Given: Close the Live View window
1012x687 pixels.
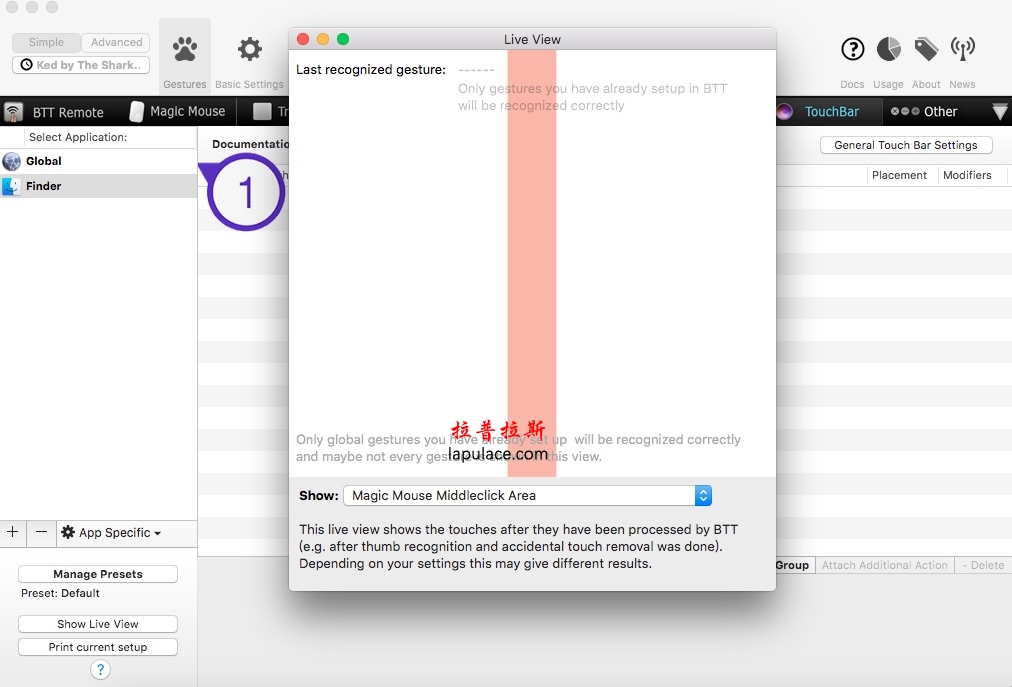Looking at the screenshot, I should [303, 39].
